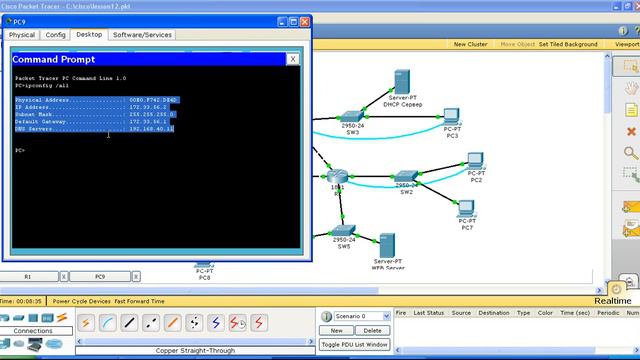Click the Delete scenario button

[x=372, y=331]
